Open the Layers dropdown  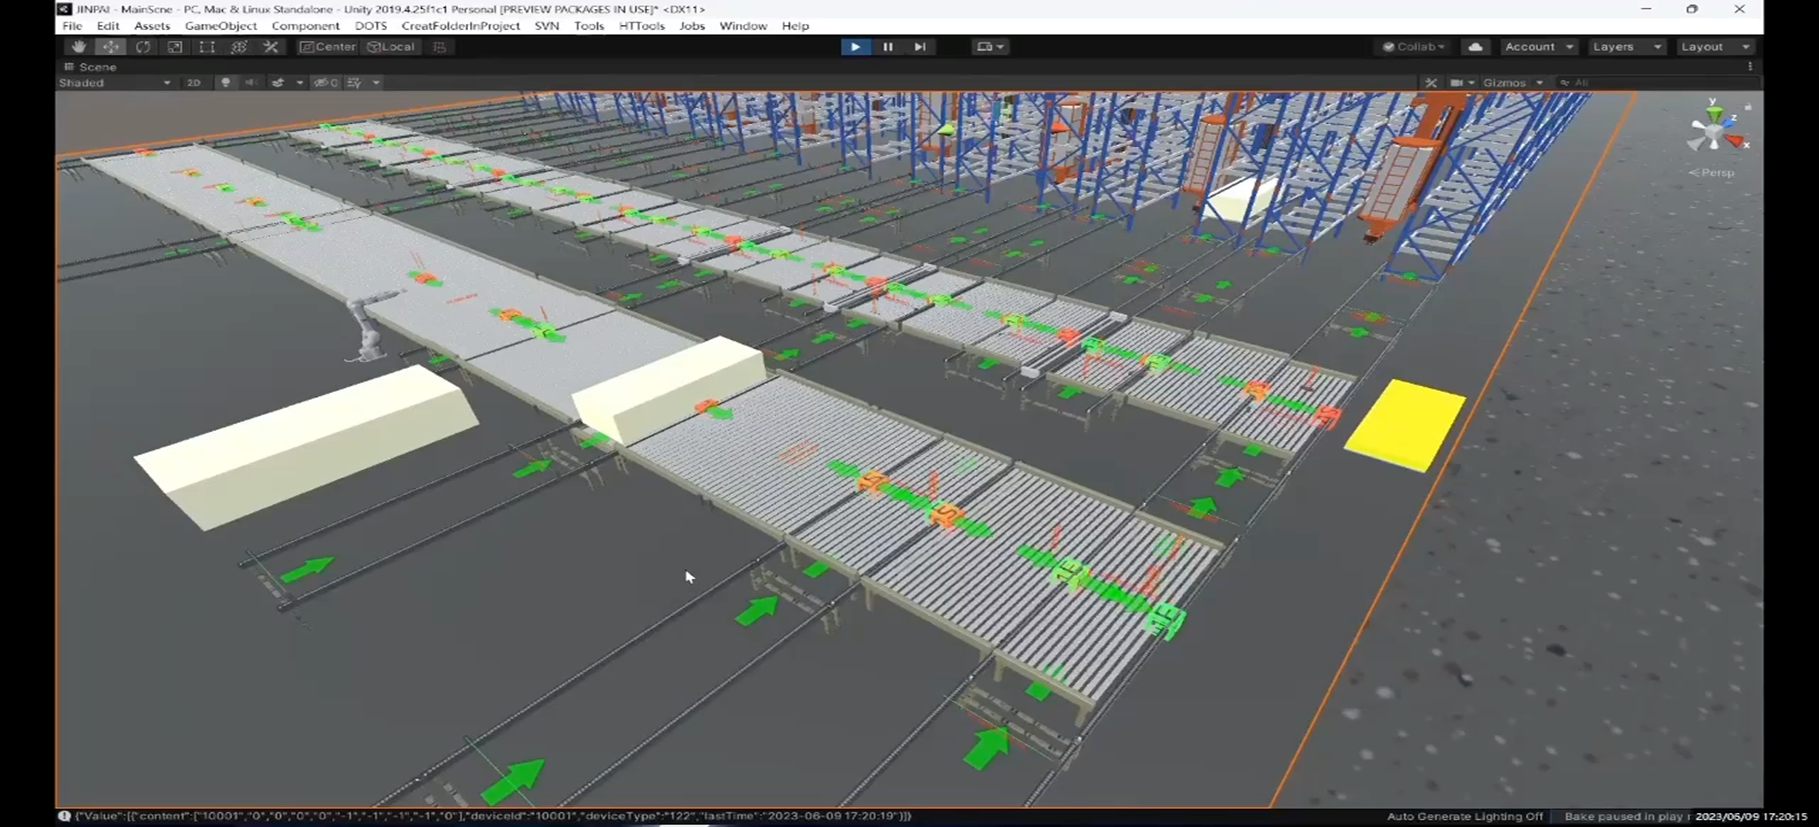pos(1627,47)
